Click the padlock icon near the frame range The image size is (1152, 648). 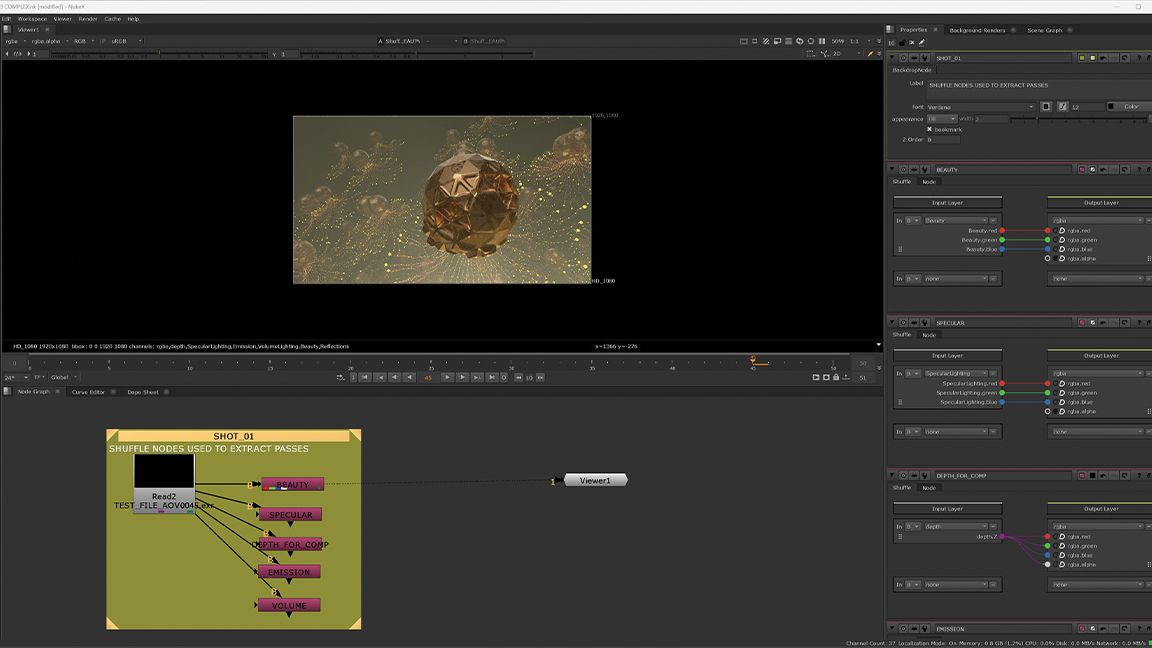pyautogui.click(x=835, y=377)
